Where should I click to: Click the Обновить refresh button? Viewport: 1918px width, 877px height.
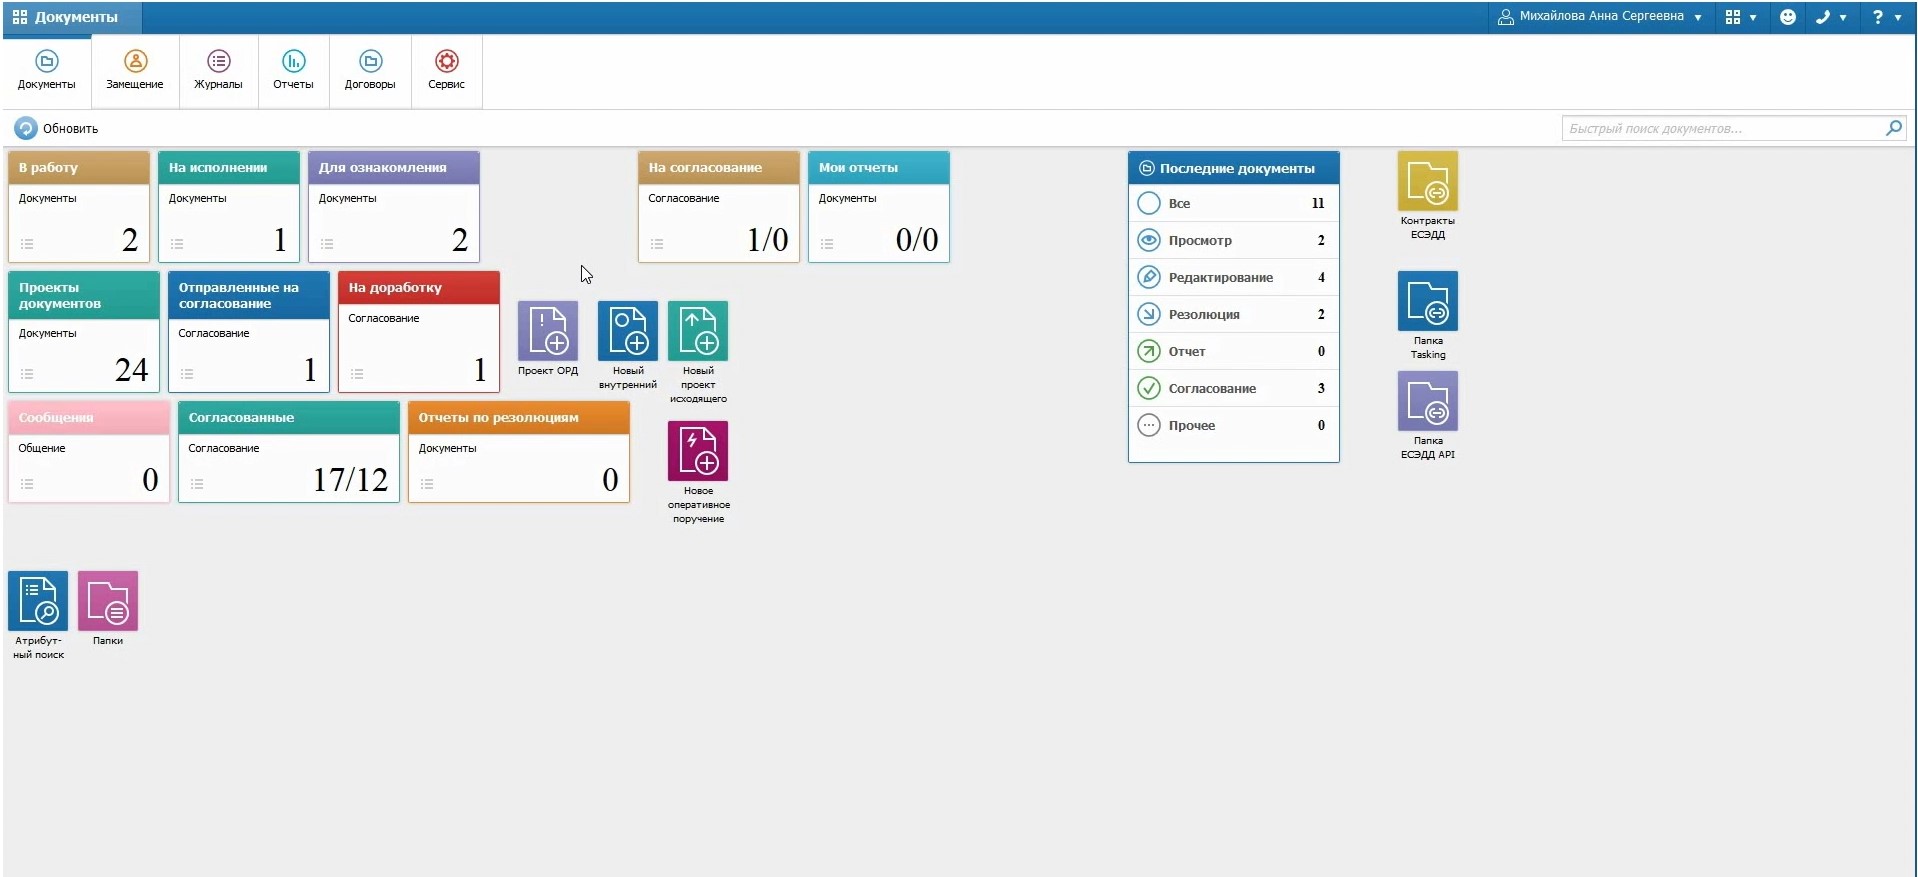point(56,128)
